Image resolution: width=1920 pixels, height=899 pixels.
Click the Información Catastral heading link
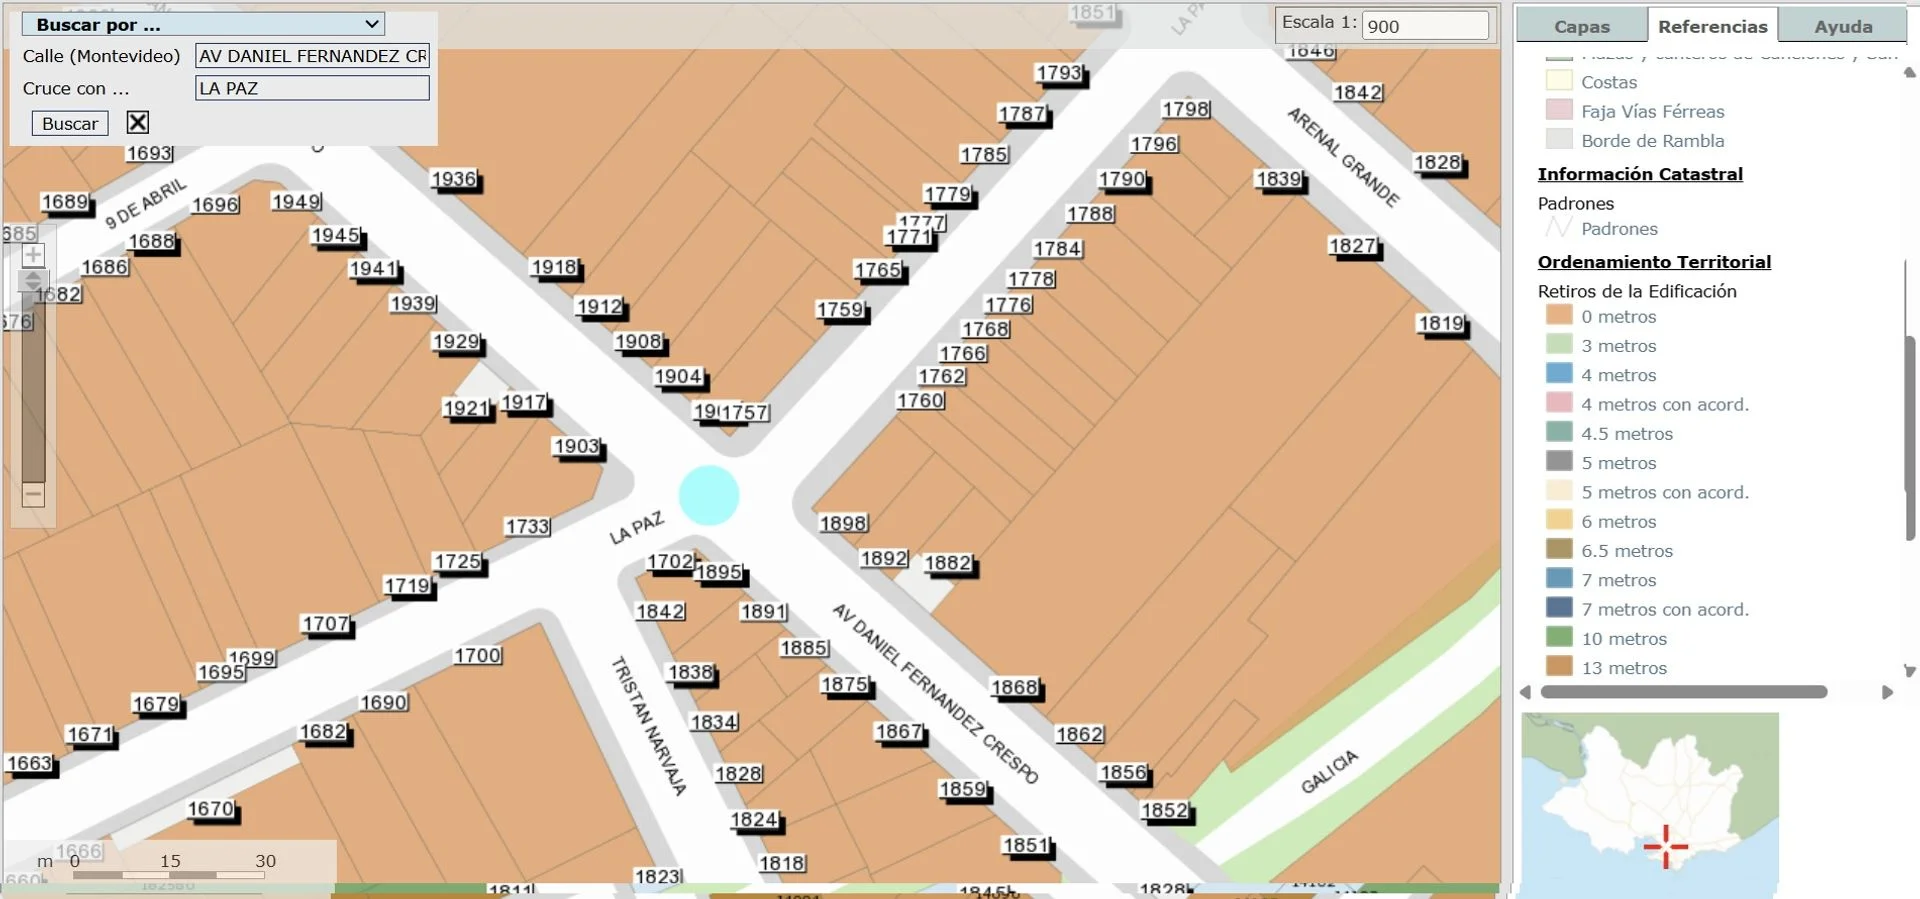[x=1640, y=174]
